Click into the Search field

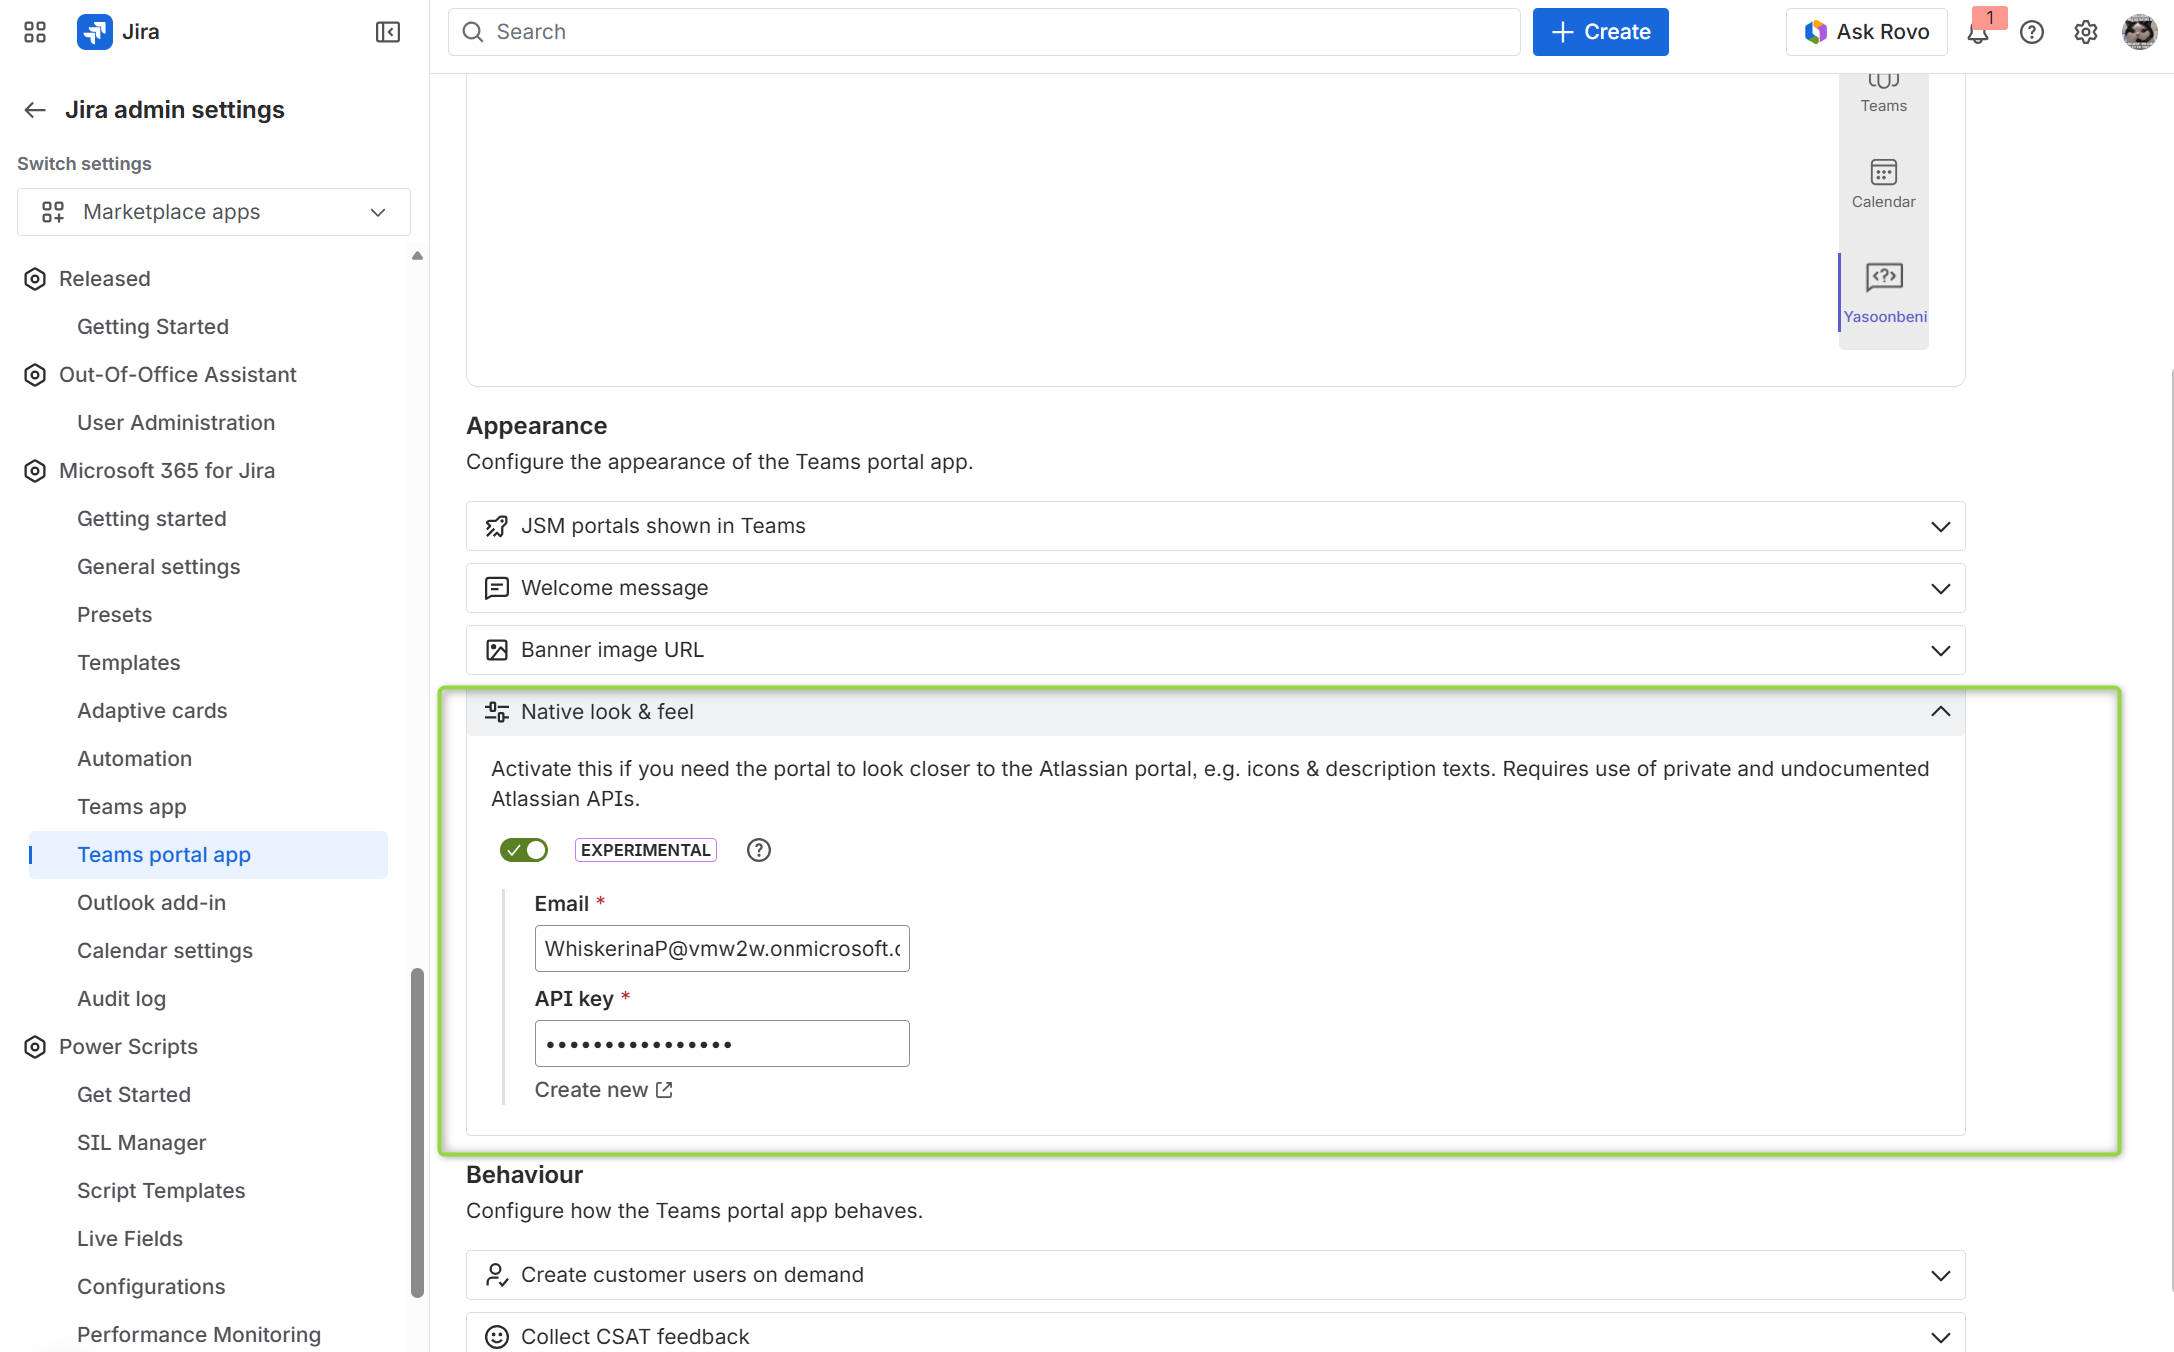tap(984, 32)
